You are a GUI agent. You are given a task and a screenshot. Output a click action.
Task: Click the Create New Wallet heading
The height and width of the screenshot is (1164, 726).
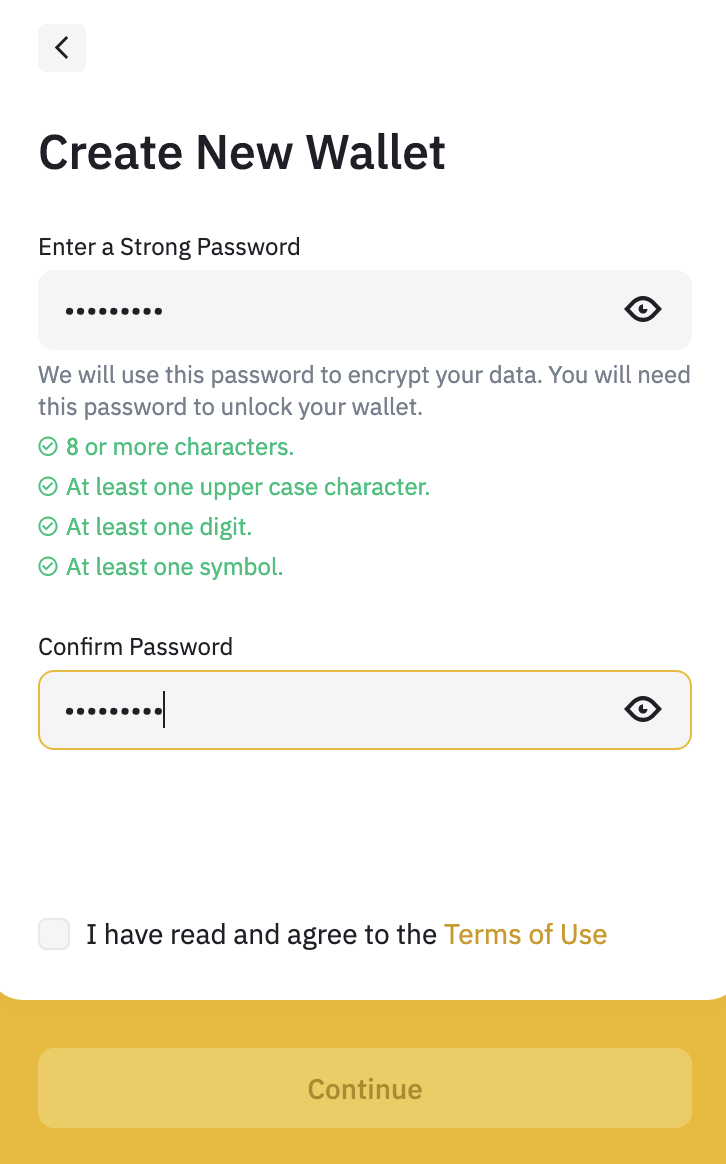tap(242, 153)
